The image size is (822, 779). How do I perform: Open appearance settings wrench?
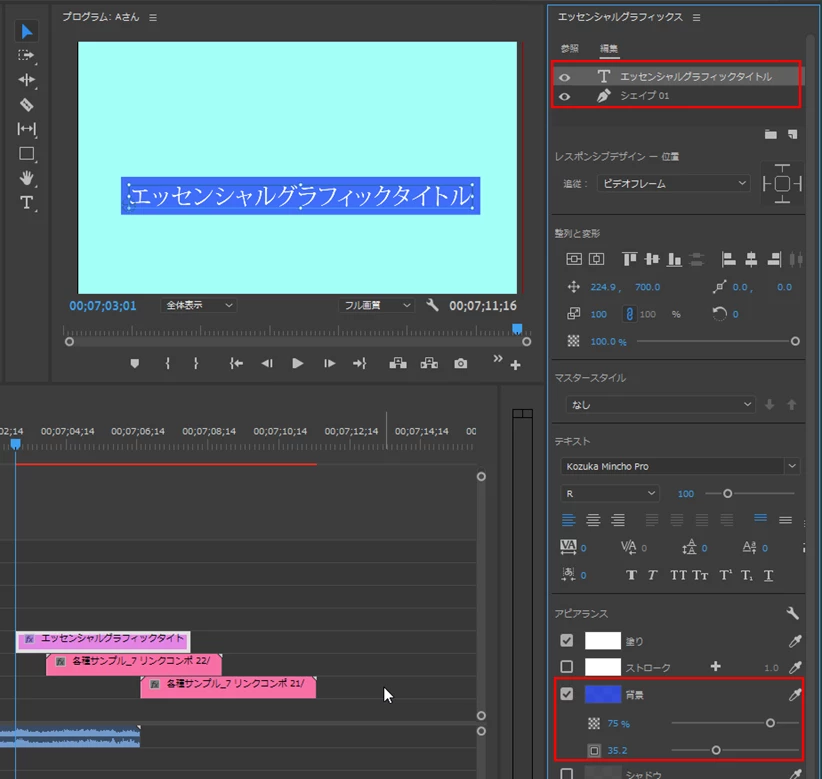click(792, 613)
